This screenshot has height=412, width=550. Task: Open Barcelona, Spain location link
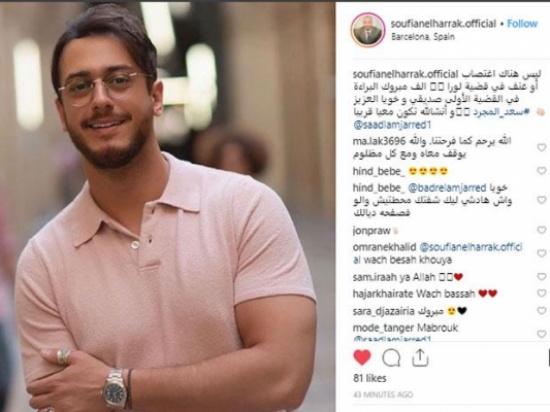(423, 36)
